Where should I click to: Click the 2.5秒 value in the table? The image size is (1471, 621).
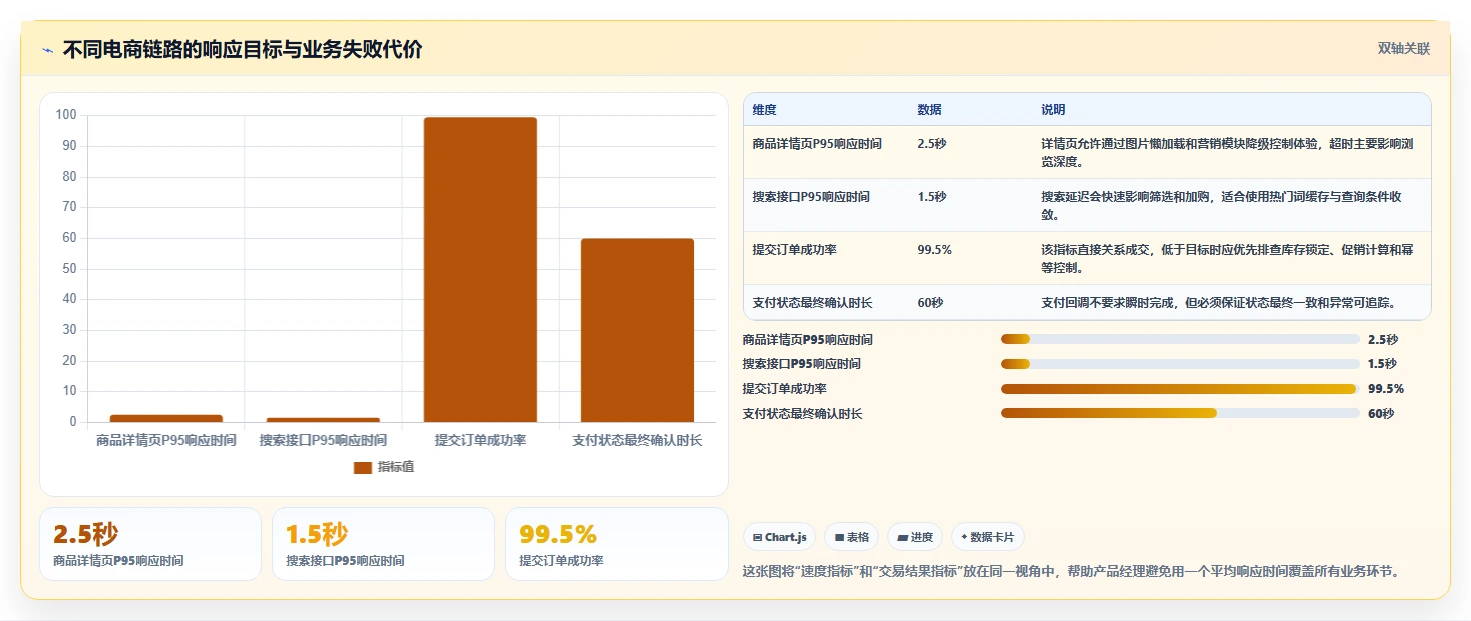click(931, 144)
